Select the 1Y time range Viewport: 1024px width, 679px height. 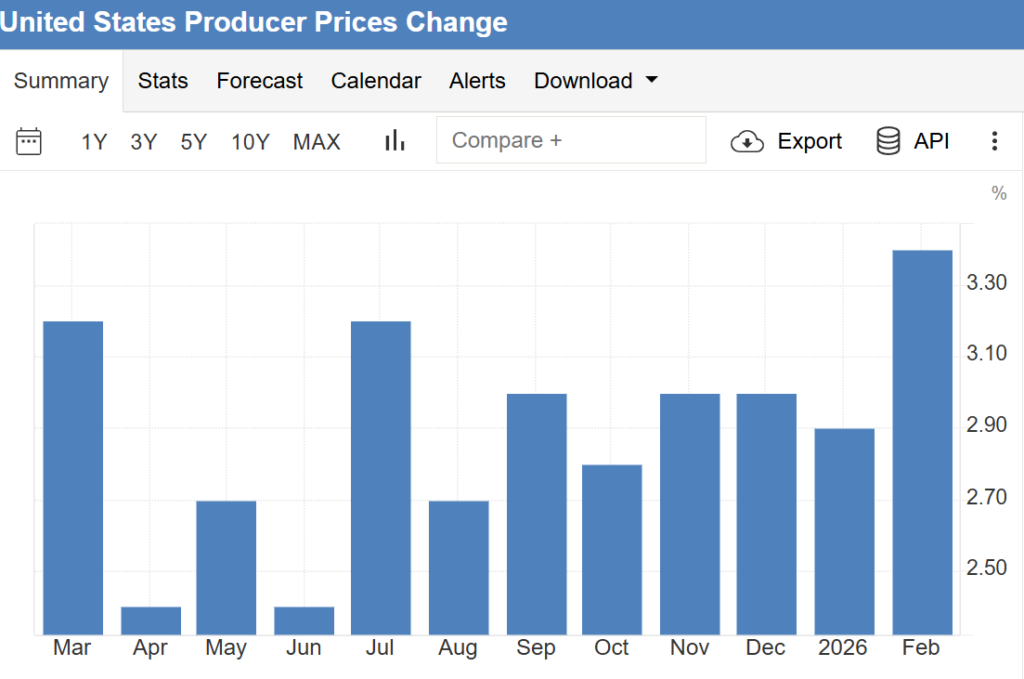point(94,142)
